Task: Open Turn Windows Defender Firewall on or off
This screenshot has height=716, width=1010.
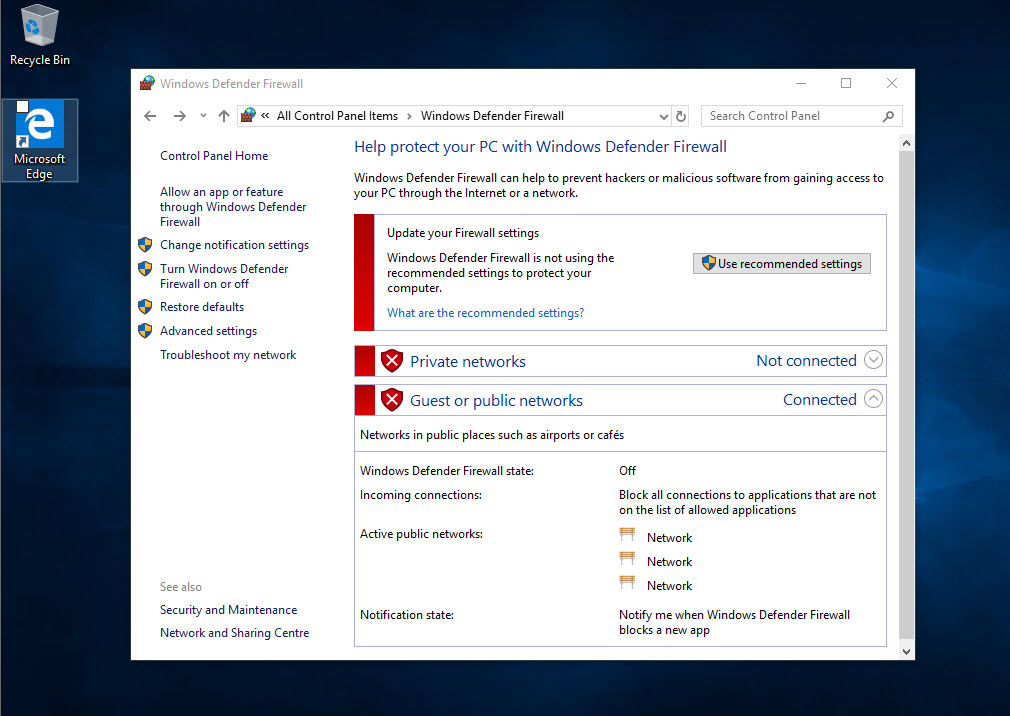Action: (224, 276)
